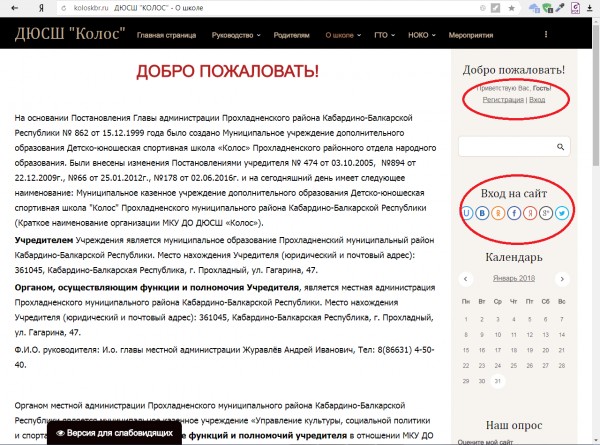Select day 24 in the calendar
The image size is (600, 445).
coord(498,366)
